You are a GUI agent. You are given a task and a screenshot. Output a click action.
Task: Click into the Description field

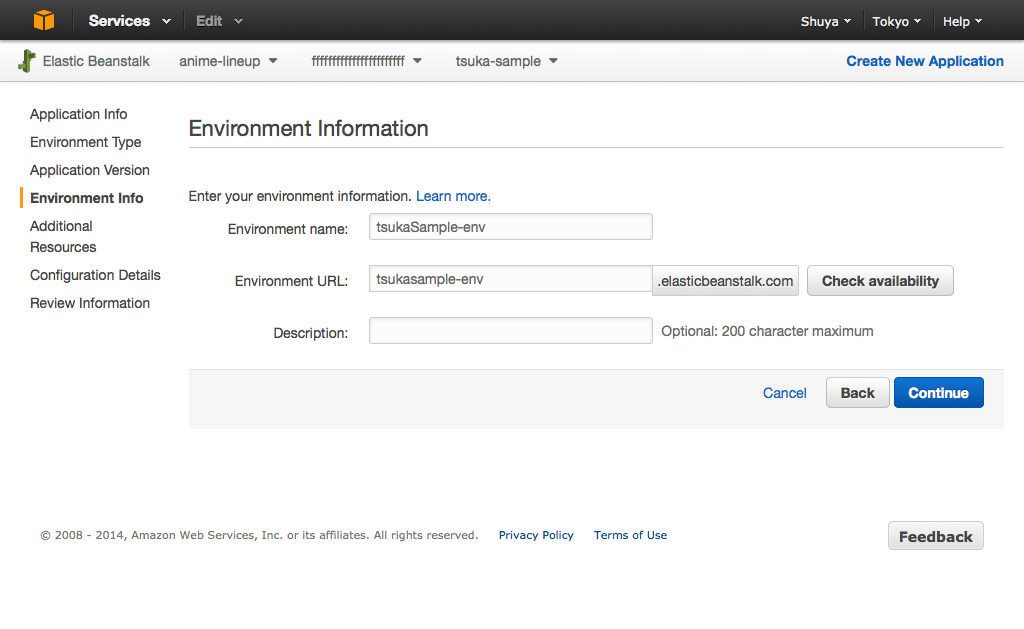[510, 331]
